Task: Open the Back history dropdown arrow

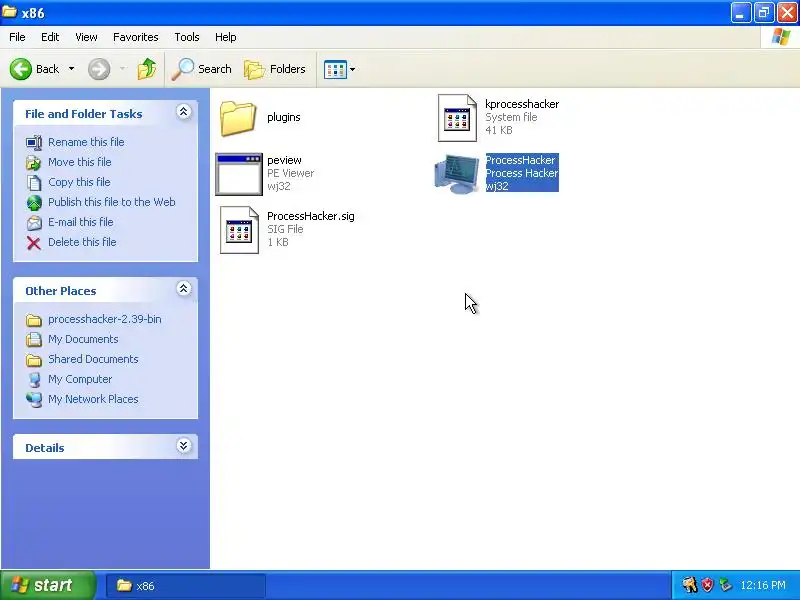Action: (x=71, y=69)
